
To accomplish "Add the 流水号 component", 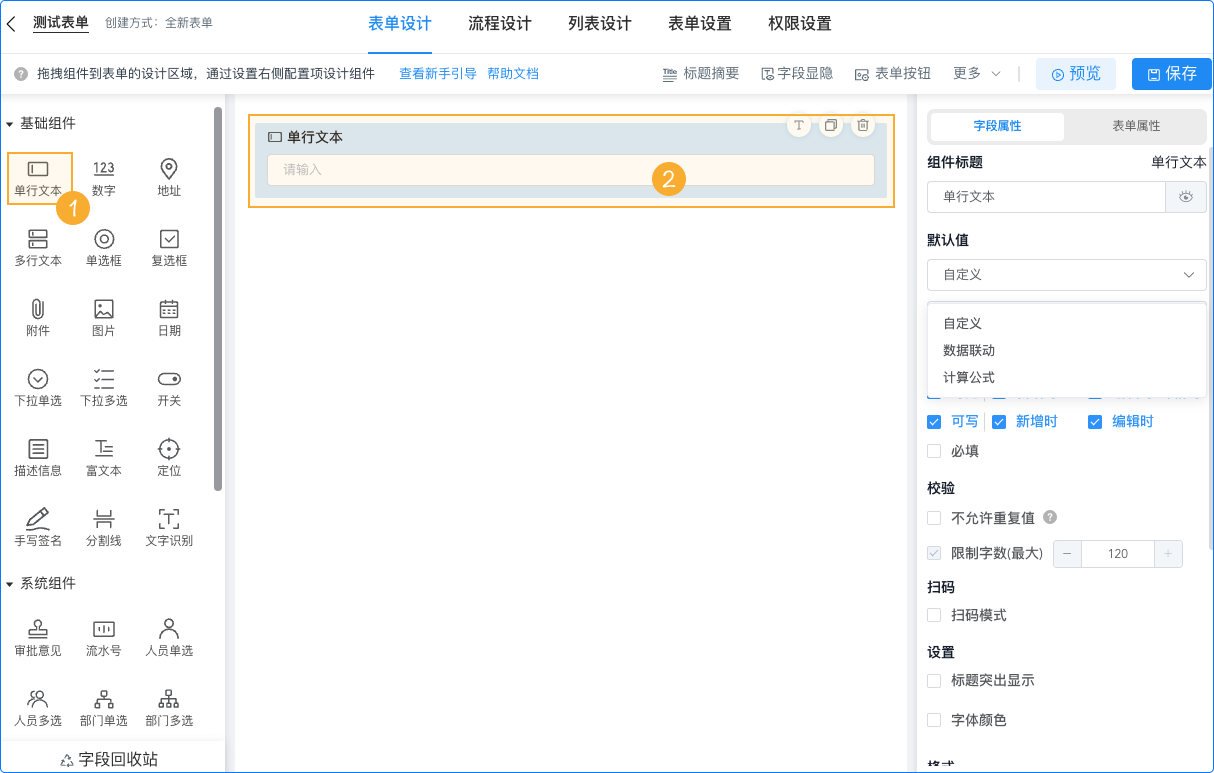I will (104, 637).
